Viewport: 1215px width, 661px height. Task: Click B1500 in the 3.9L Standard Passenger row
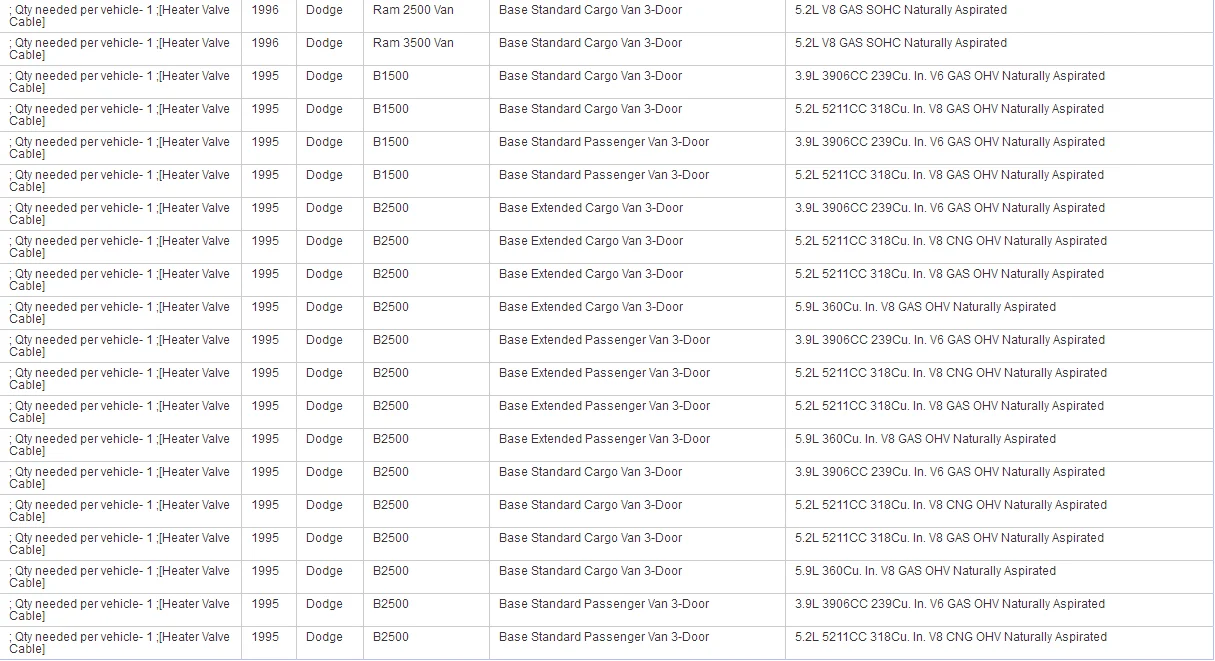pos(391,142)
